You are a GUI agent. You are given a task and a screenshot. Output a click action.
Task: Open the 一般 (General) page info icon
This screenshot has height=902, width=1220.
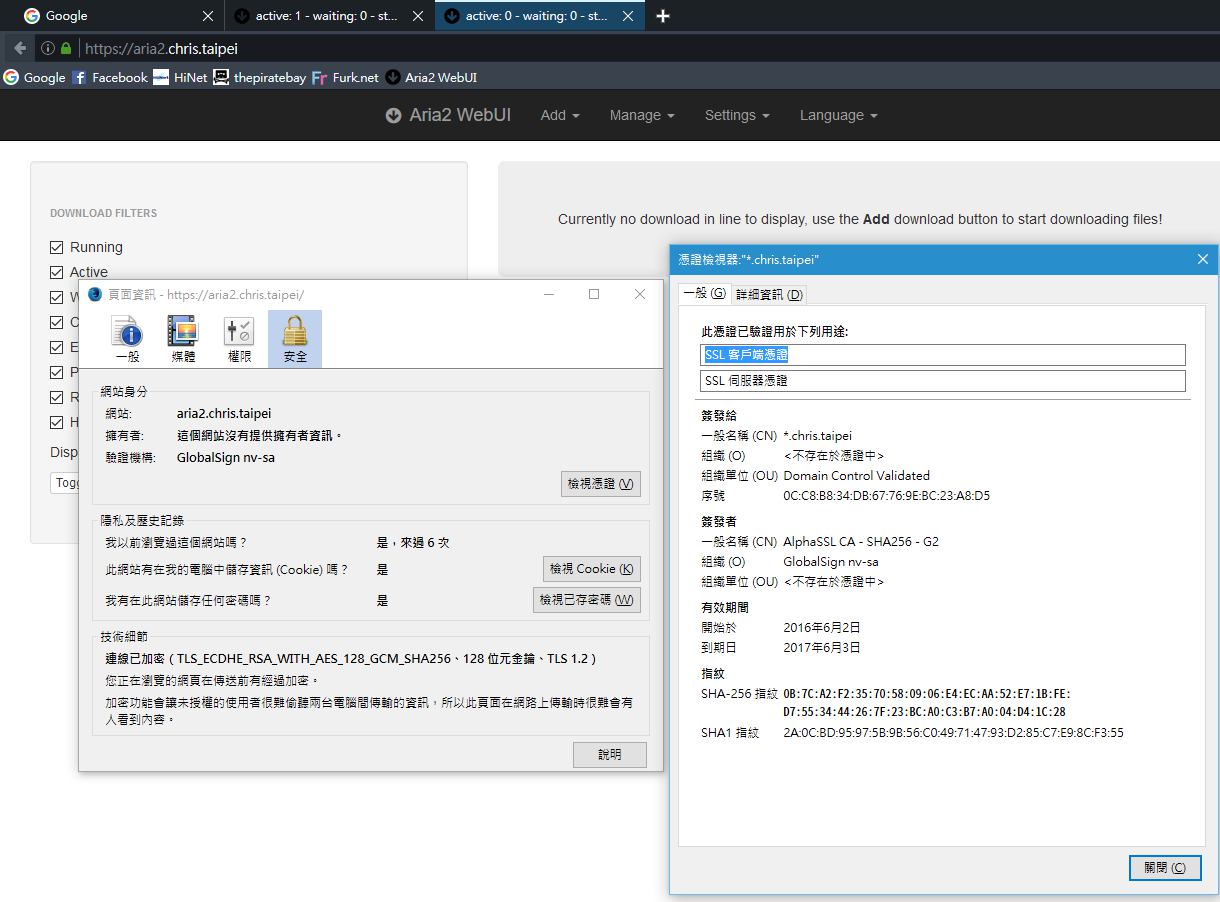tap(127, 338)
